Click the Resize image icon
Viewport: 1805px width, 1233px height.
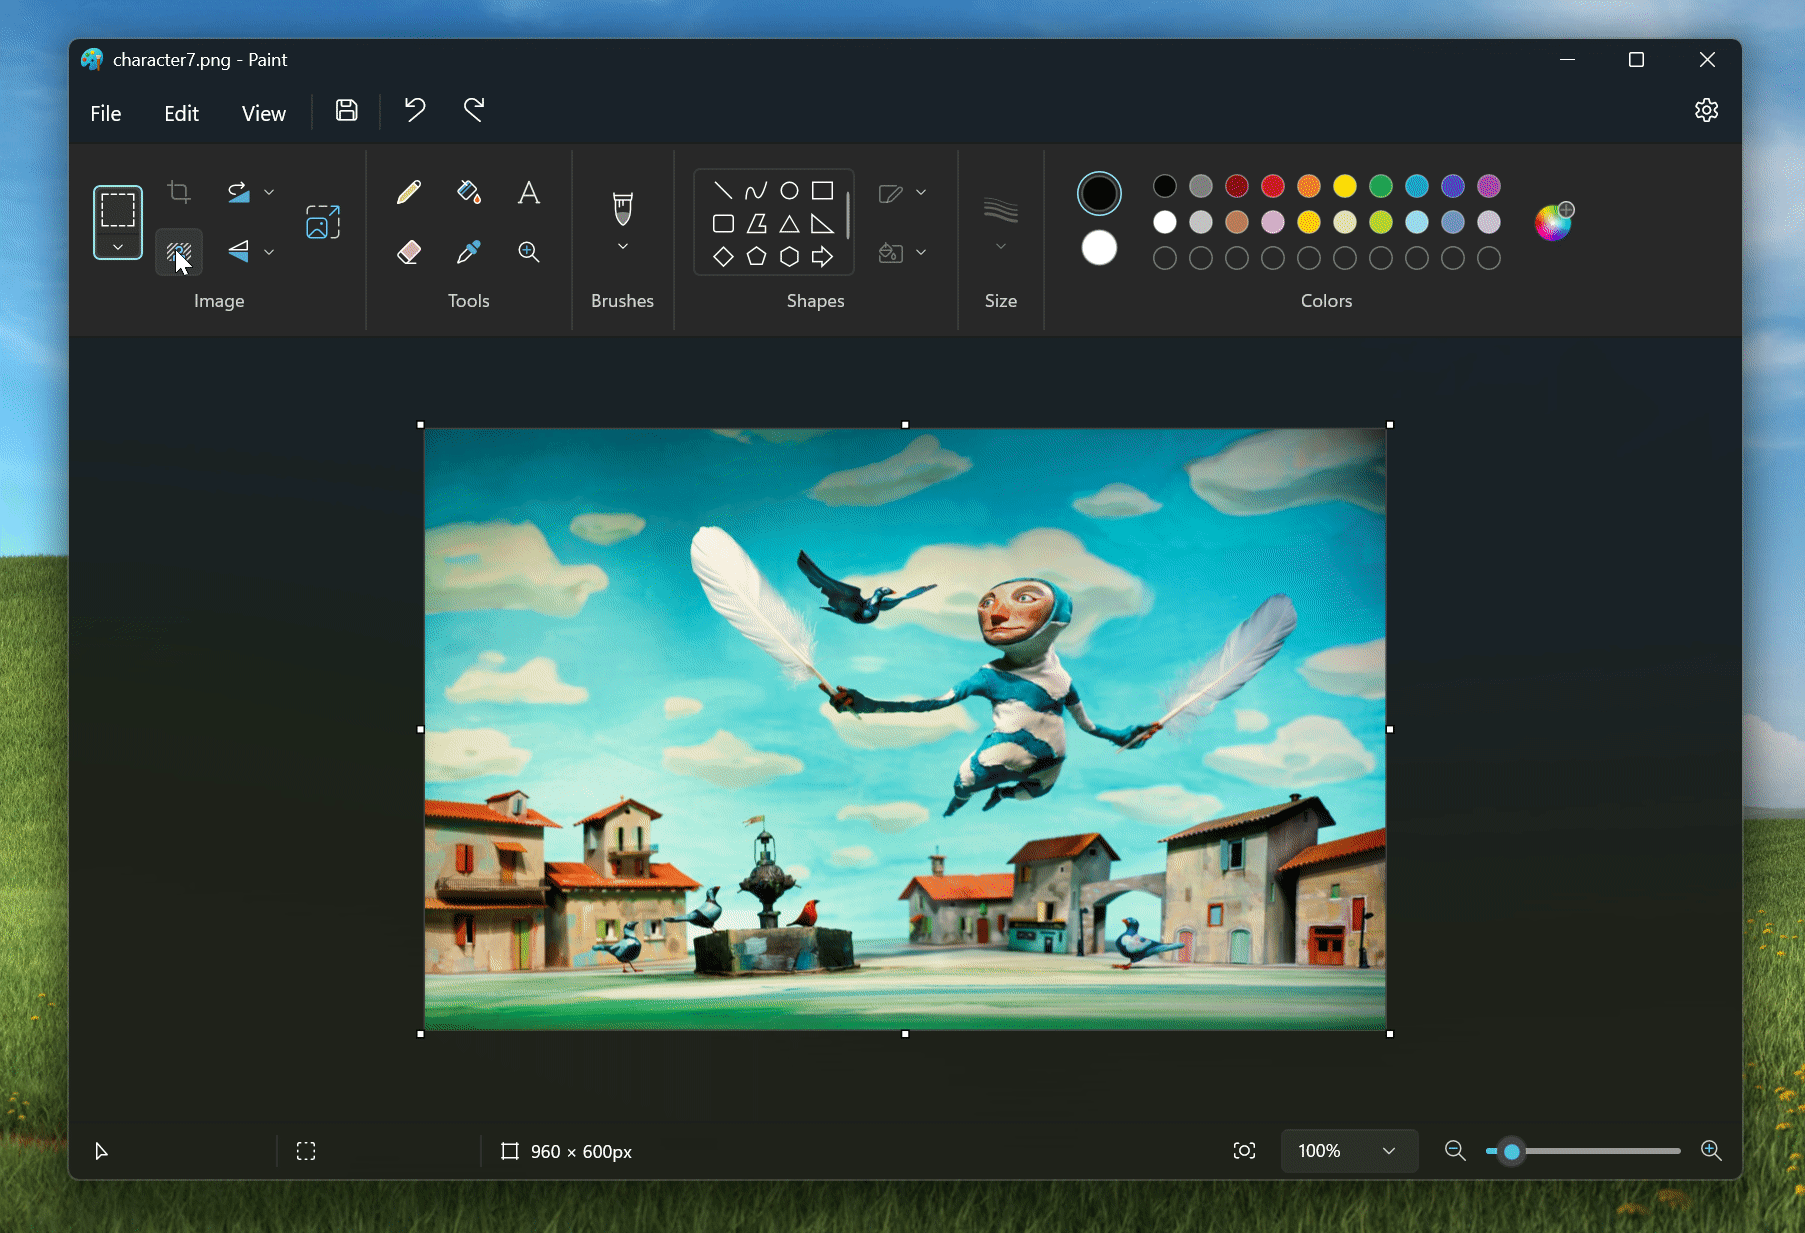tap(322, 222)
